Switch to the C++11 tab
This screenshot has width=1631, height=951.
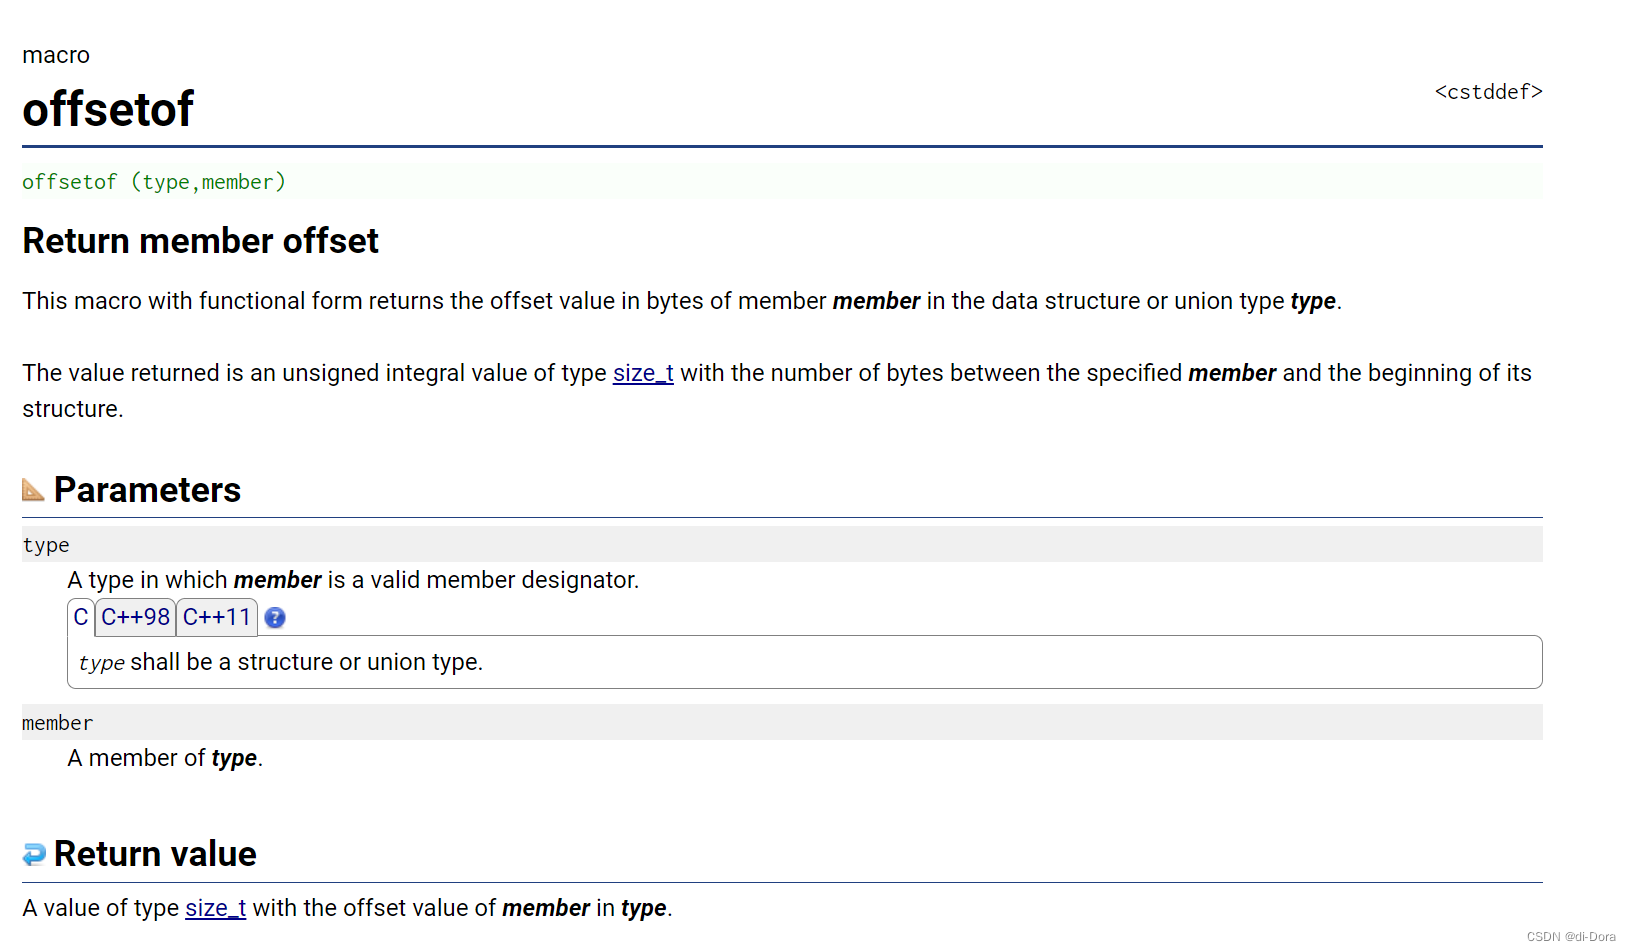pyautogui.click(x=217, y=617)
